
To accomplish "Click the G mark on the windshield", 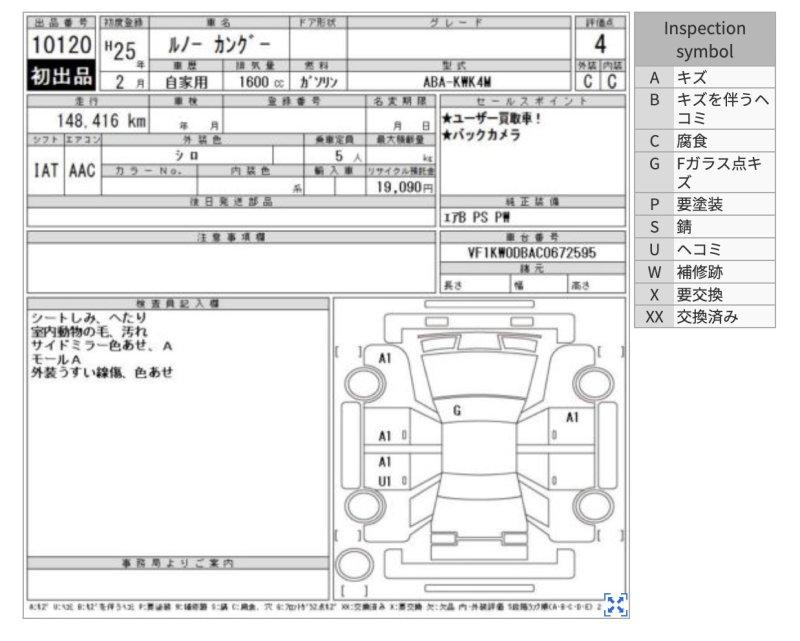I will 457,410.
